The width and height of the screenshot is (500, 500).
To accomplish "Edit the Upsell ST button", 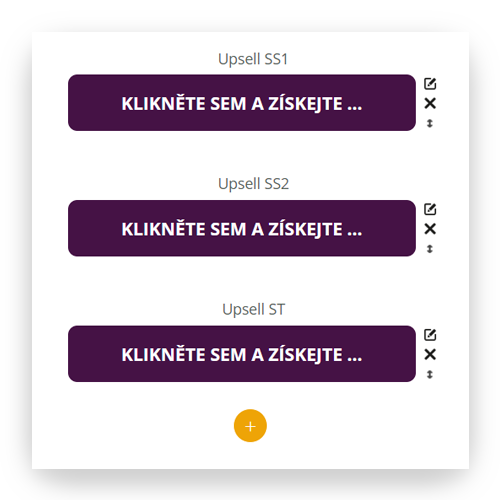I will coord(430,335).
